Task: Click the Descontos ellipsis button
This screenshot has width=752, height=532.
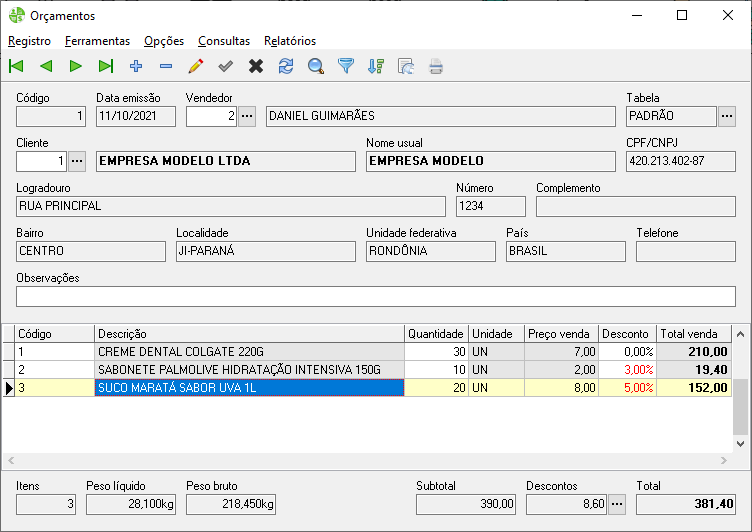Action: [x=617, y=504]
